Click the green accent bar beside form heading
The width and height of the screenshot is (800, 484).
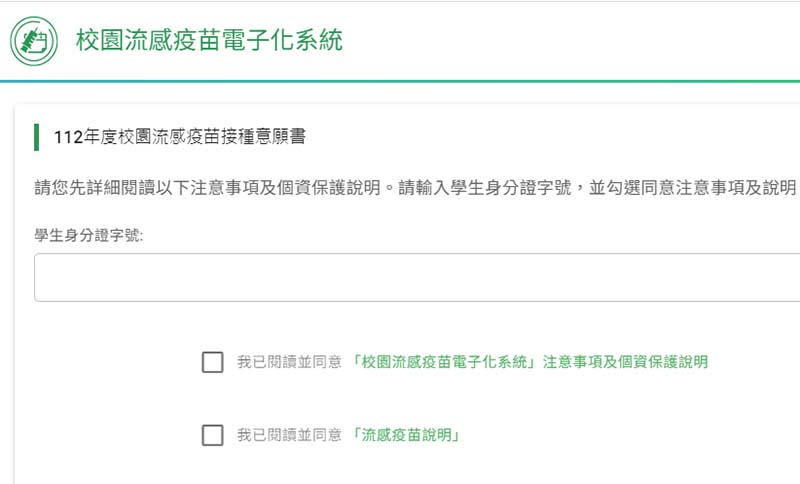point(37,137)
